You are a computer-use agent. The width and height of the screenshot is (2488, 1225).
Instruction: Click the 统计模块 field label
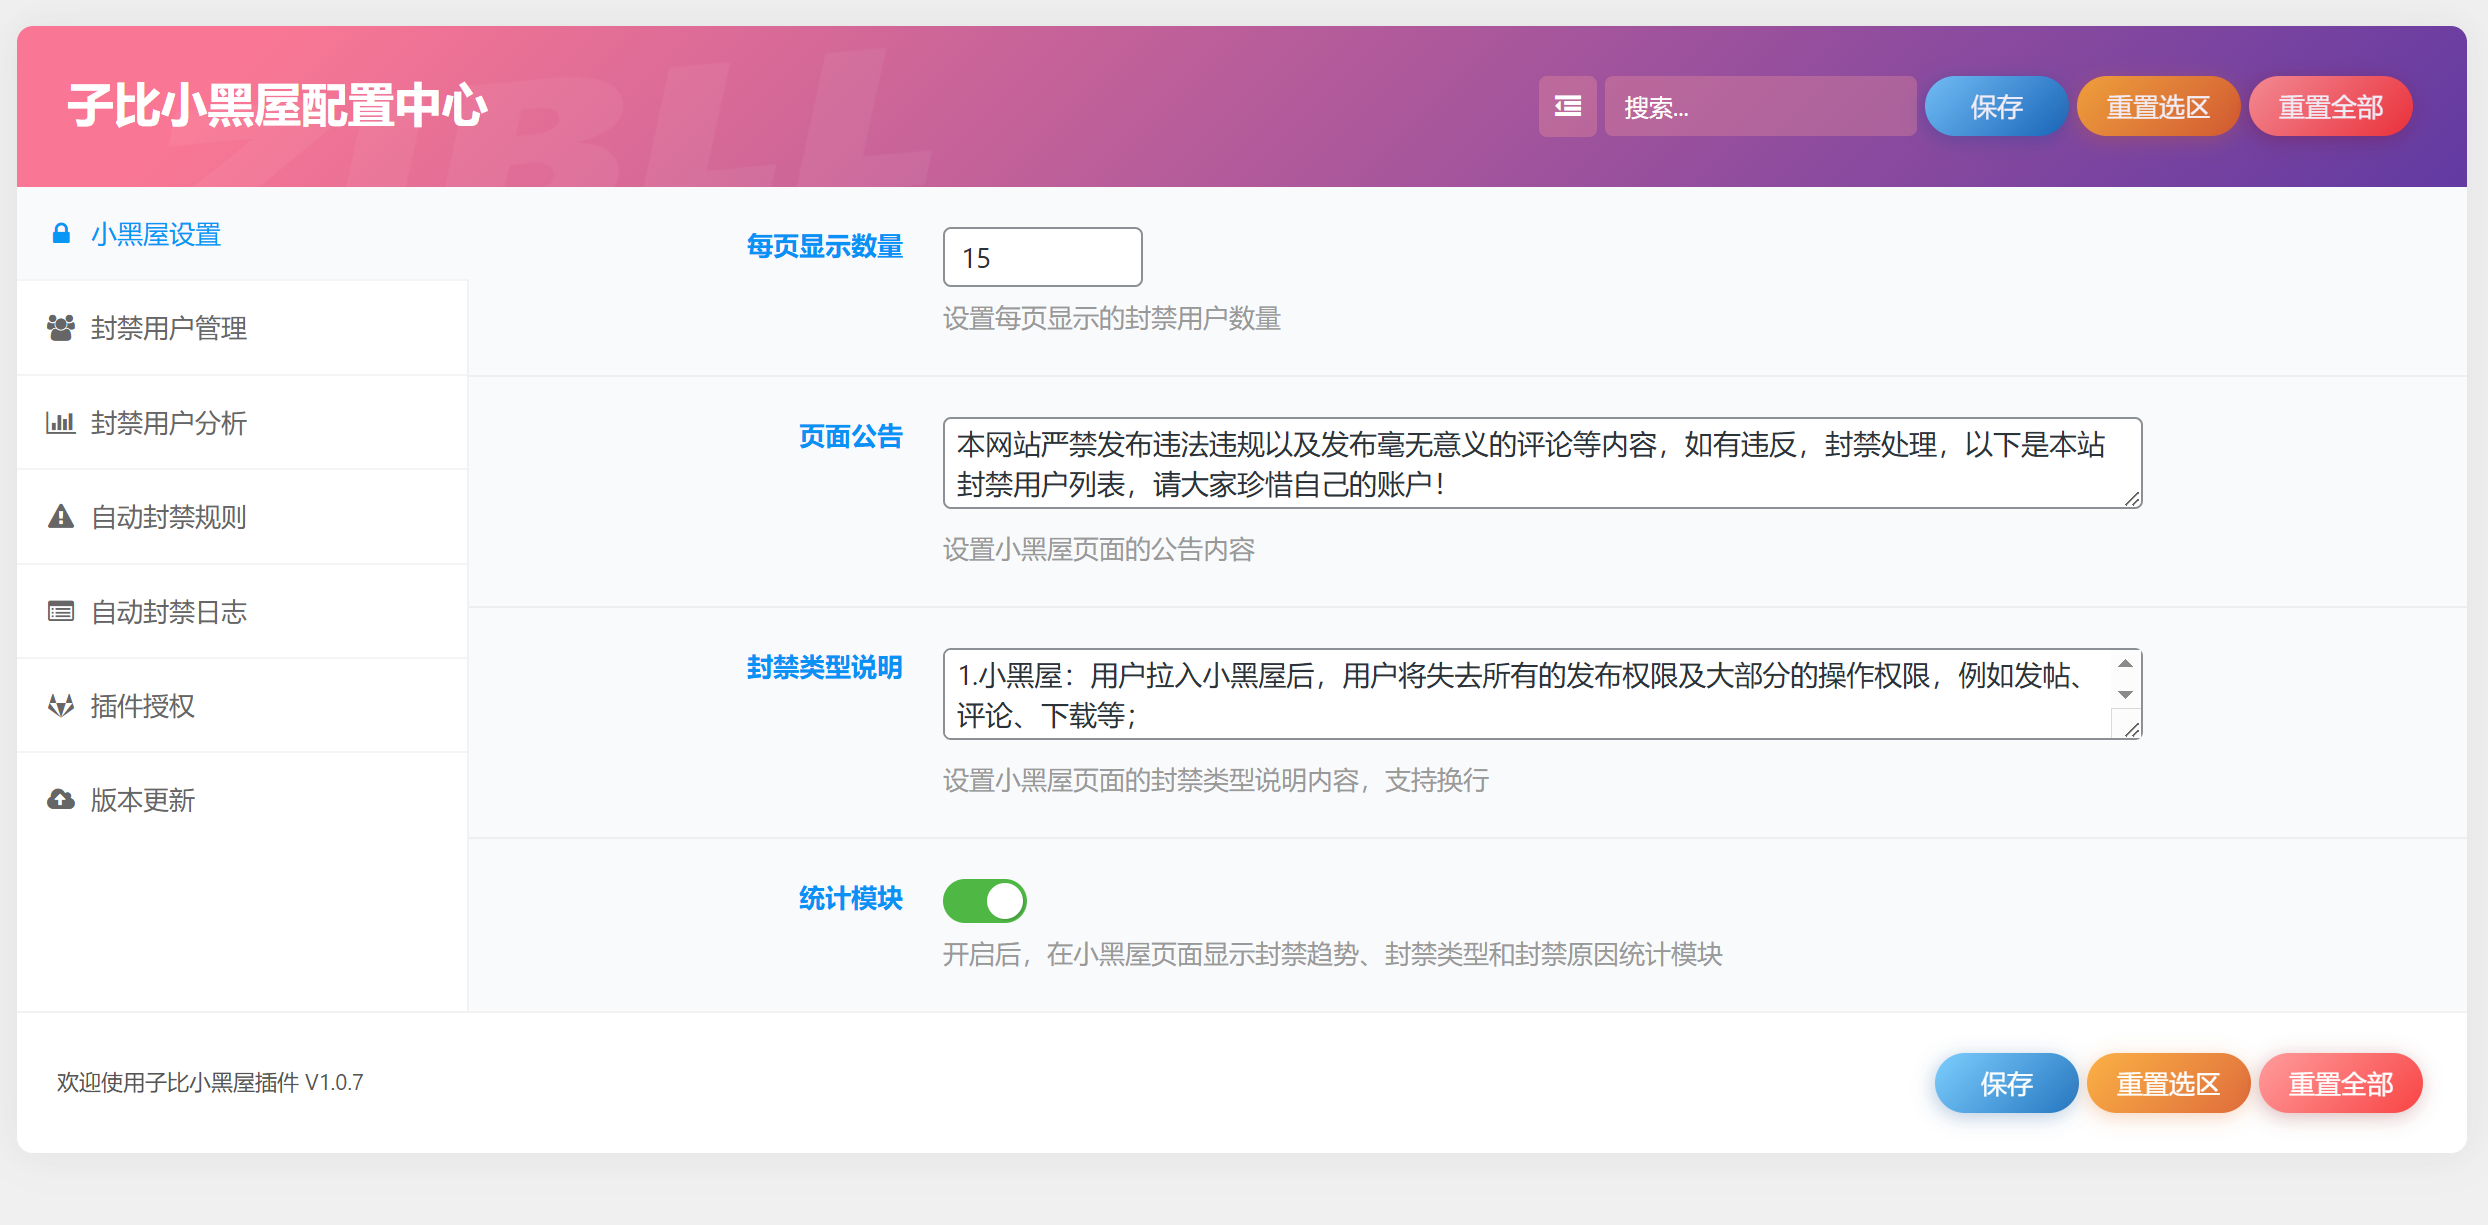(851, 899)
